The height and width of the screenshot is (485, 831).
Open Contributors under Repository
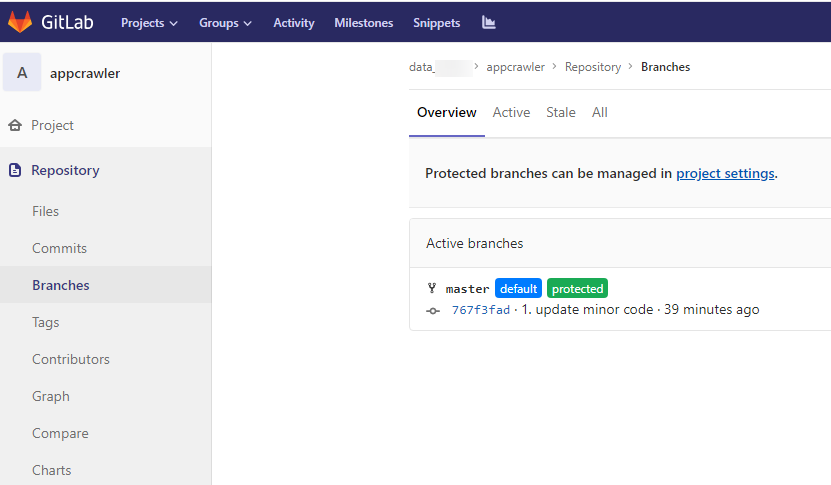click(70, 359)
